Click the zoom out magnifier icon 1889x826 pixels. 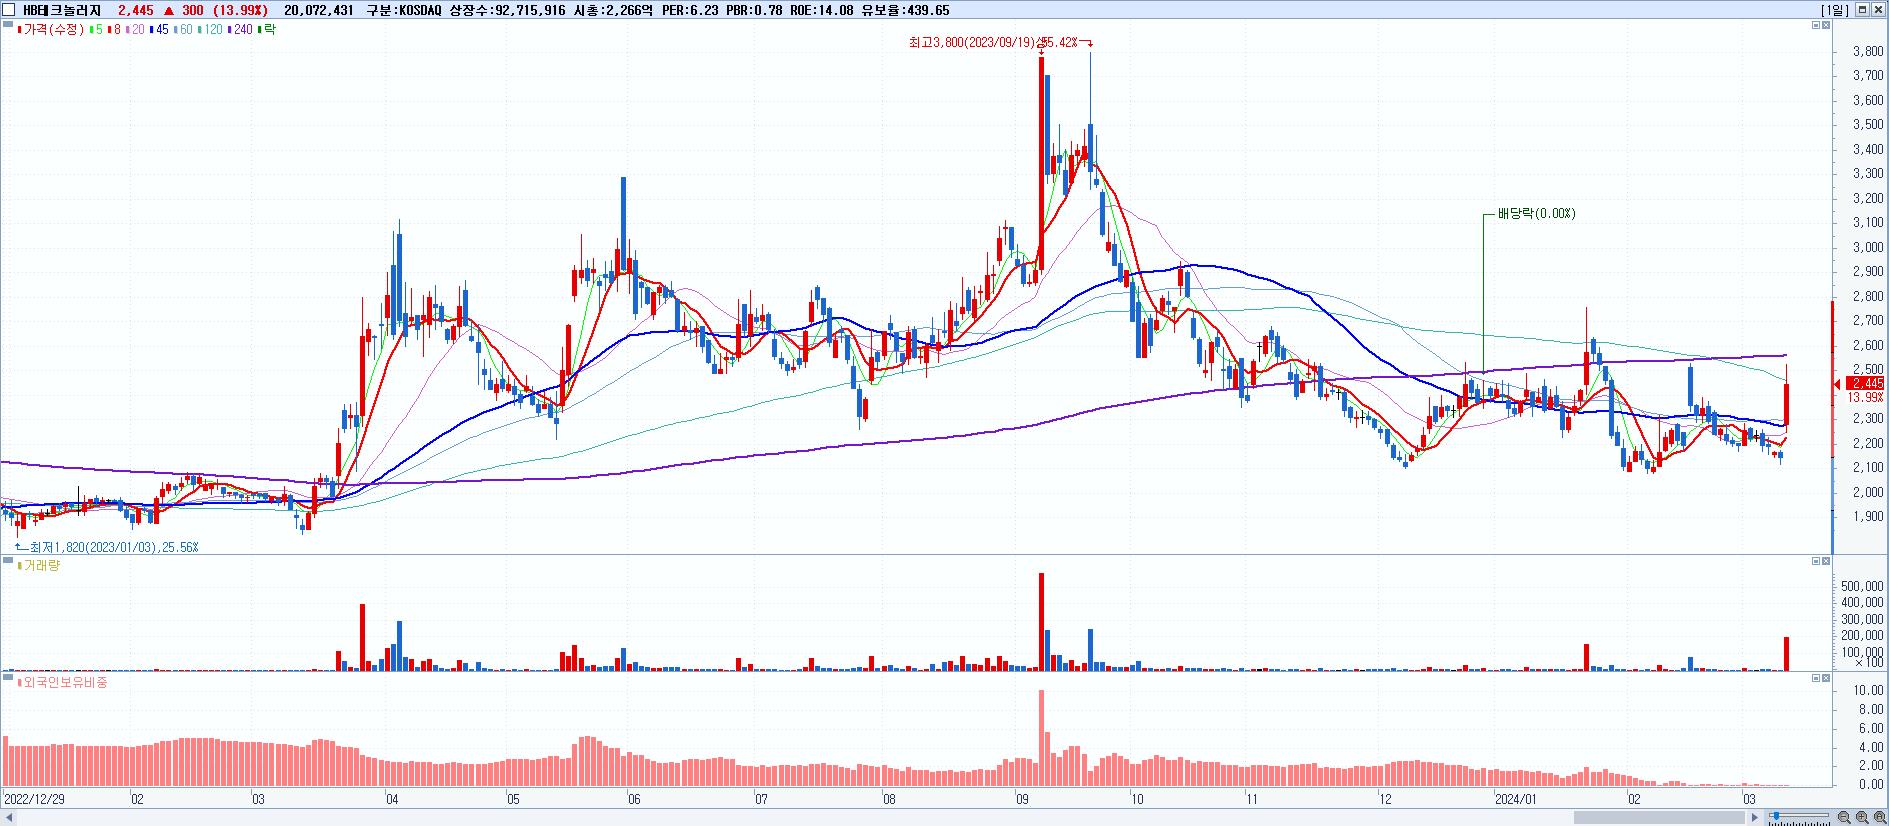pyautogui.click(x=1844, y=817)
